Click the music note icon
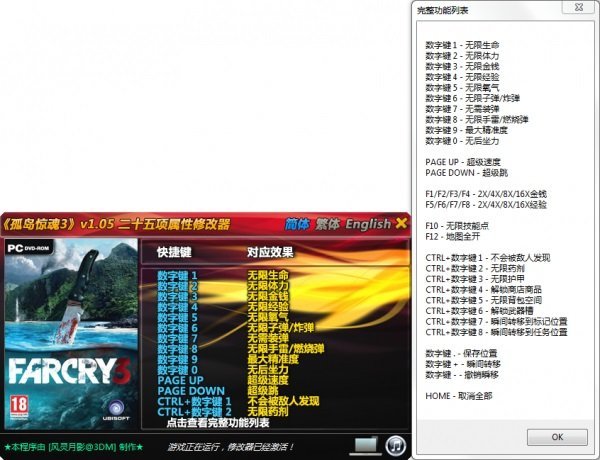The width and height of the screenshot is (600, 460). coord(395,446)
